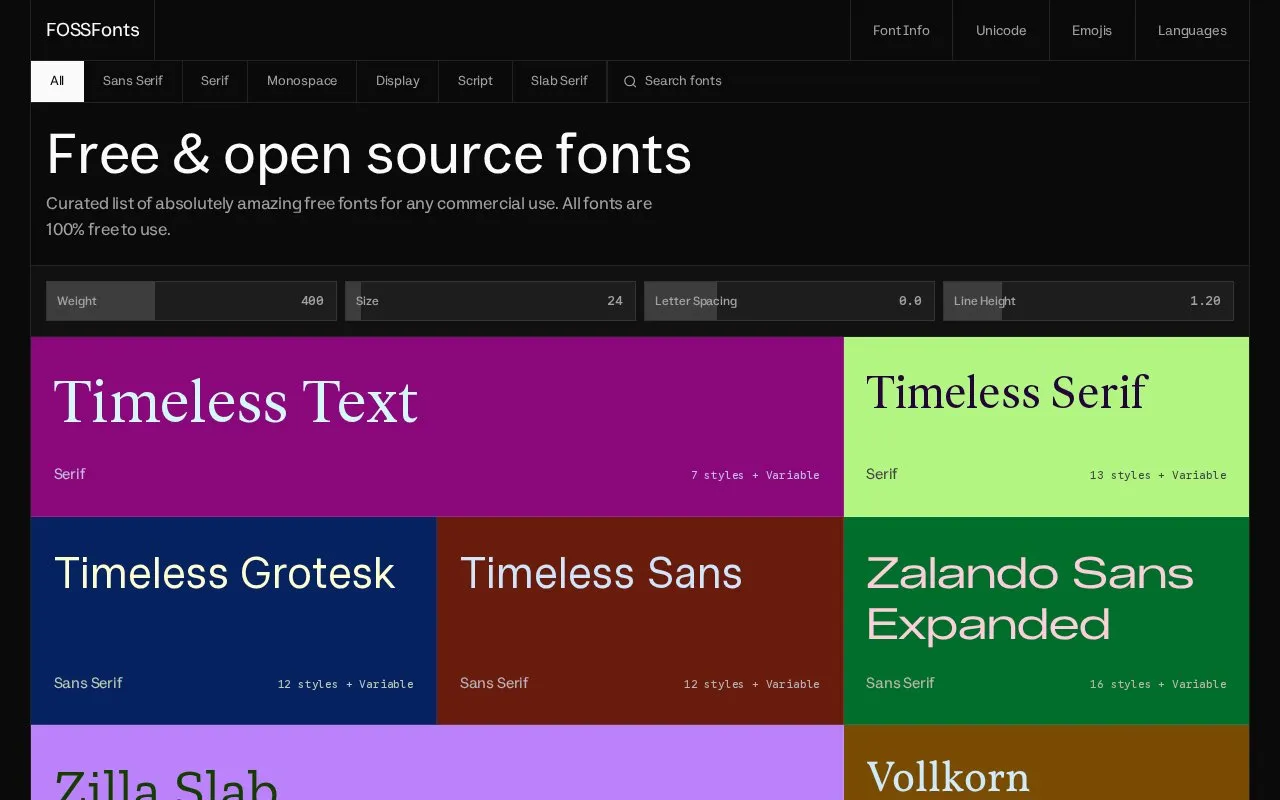Show Monospace fonts category
Screen dimensions: 1280x800
(302, 81)
